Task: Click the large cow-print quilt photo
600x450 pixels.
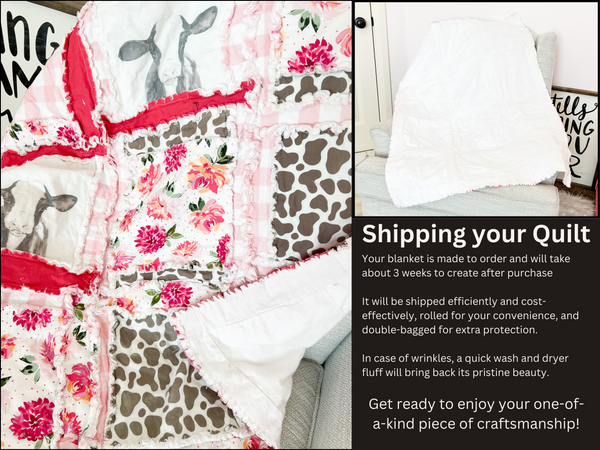Action: (x=176, y=225)
